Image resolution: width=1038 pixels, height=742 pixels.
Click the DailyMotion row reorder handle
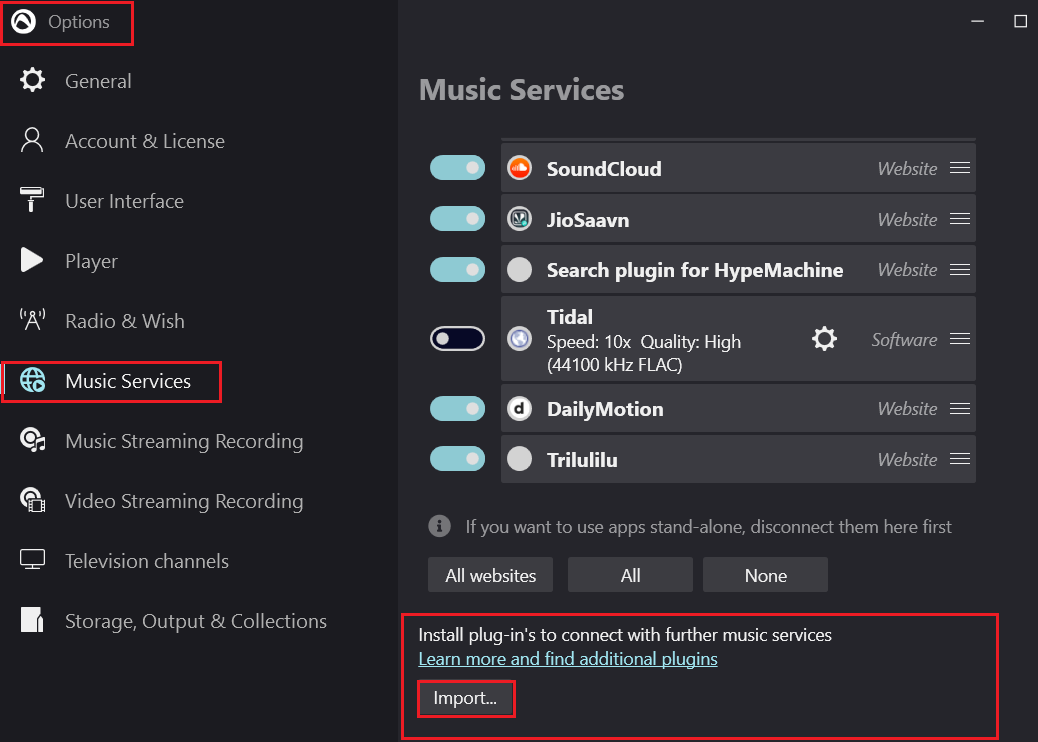coord(960,408)
